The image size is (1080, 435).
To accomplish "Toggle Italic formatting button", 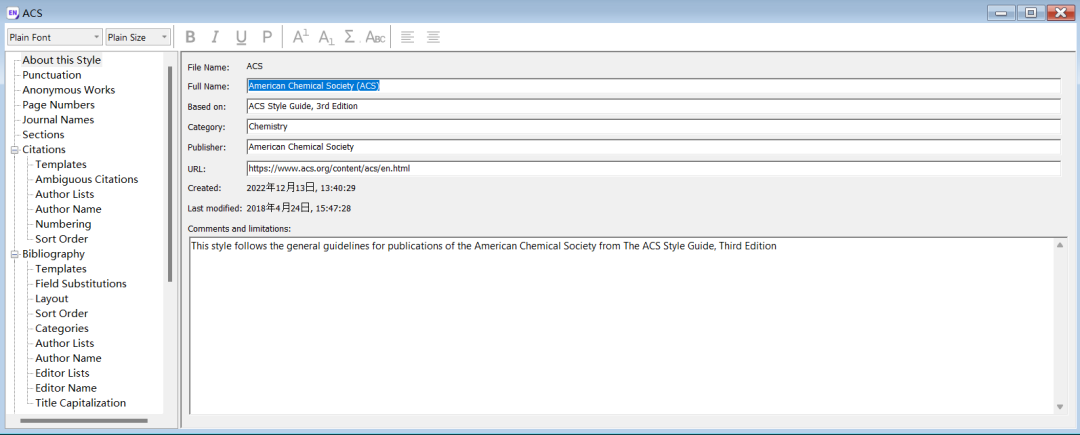I will click(x=215, y=37).
